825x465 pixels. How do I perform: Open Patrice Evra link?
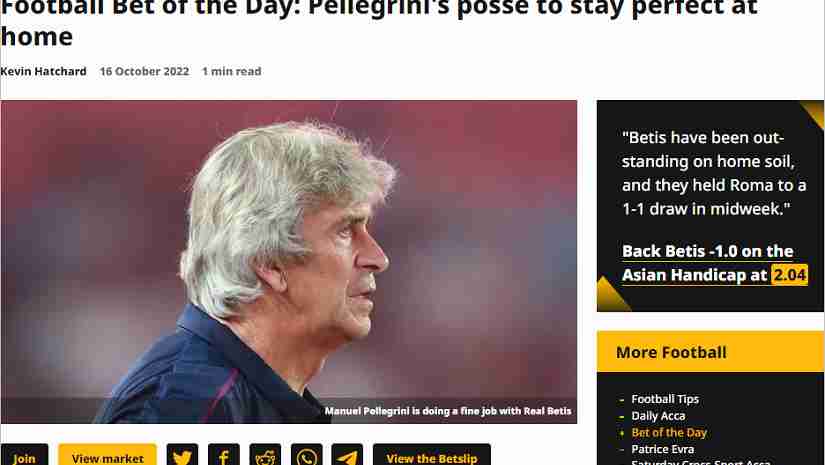pos(662,449)
